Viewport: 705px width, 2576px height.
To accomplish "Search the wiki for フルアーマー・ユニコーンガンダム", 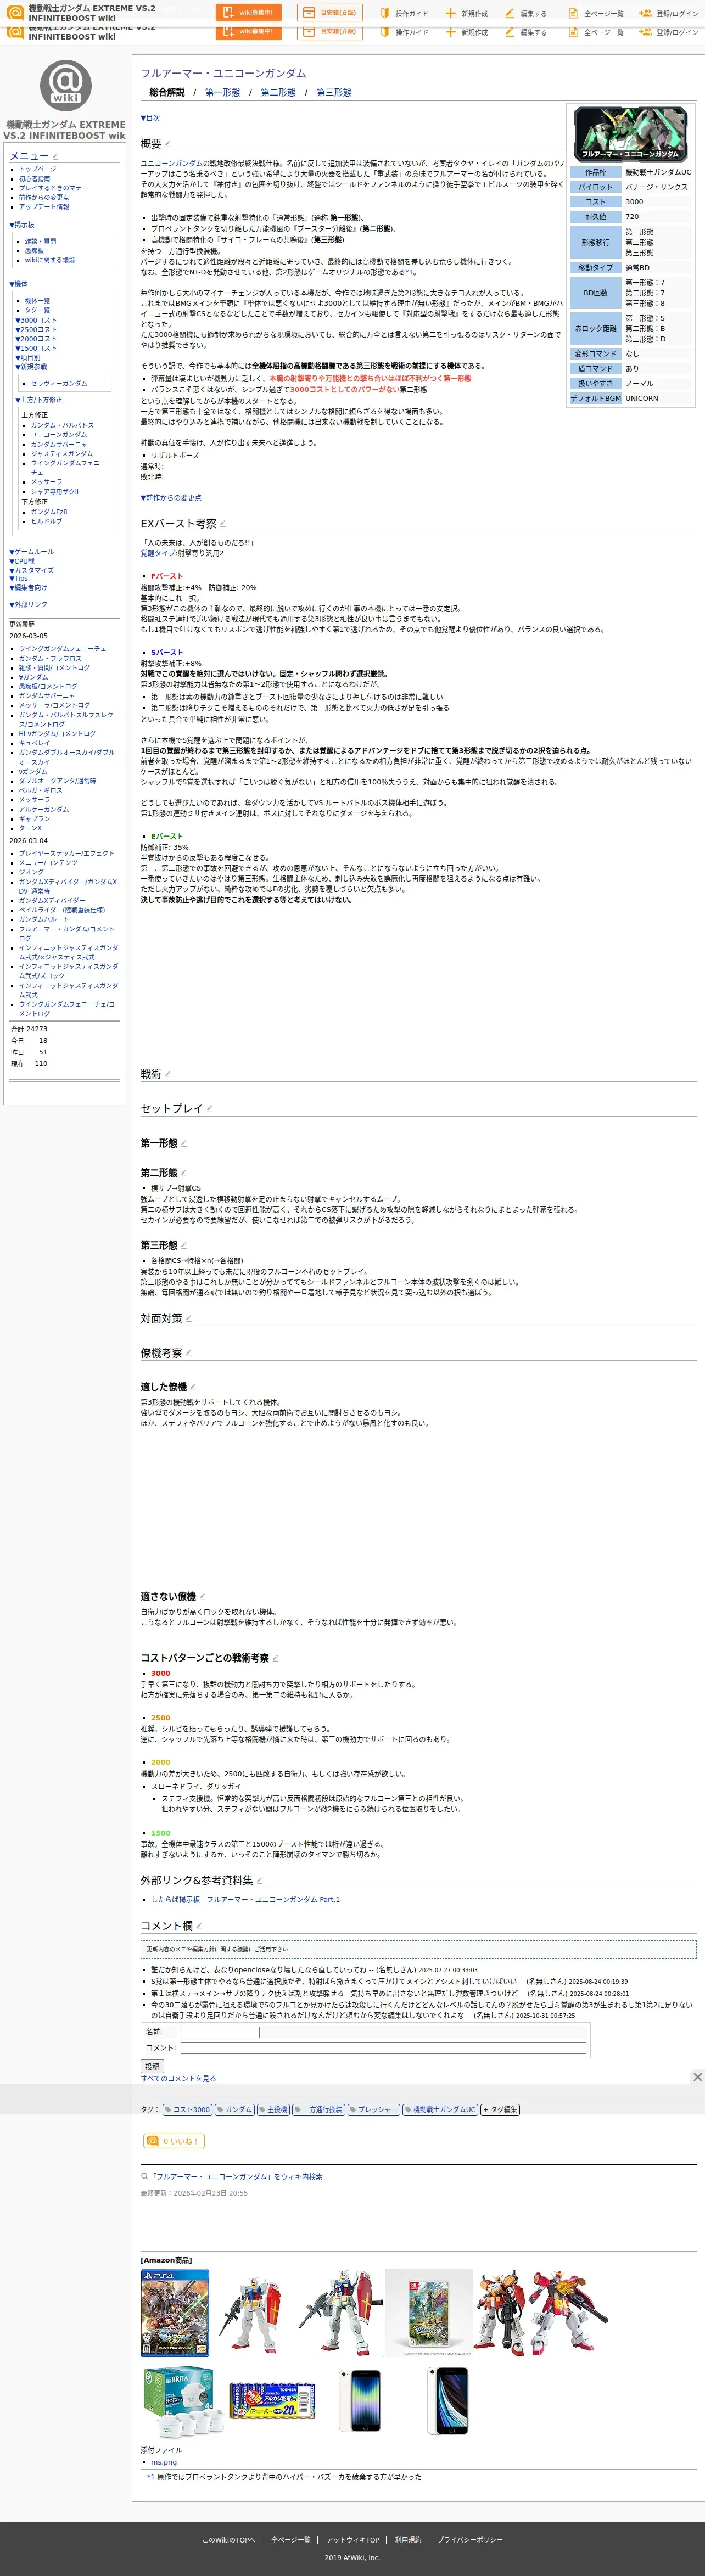I will [231, 2176].
